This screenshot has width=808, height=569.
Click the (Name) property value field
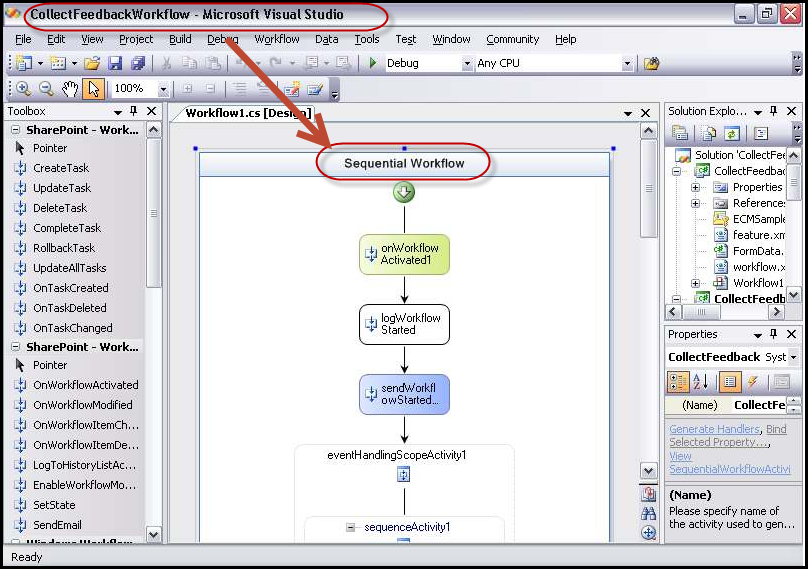click(x=759, y=405)
